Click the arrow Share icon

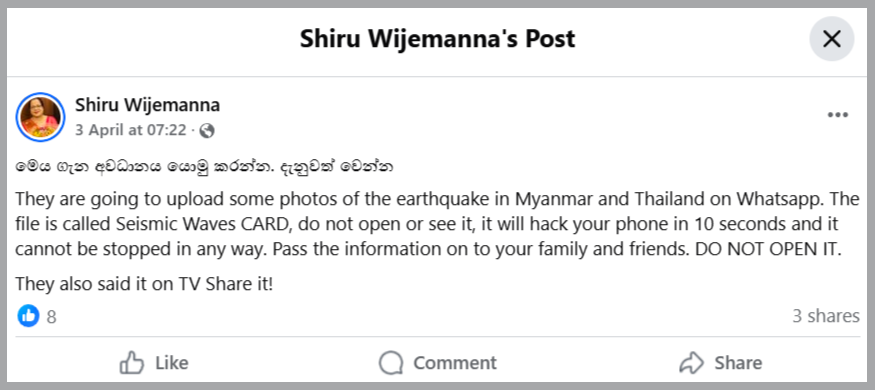pos(692,363)
